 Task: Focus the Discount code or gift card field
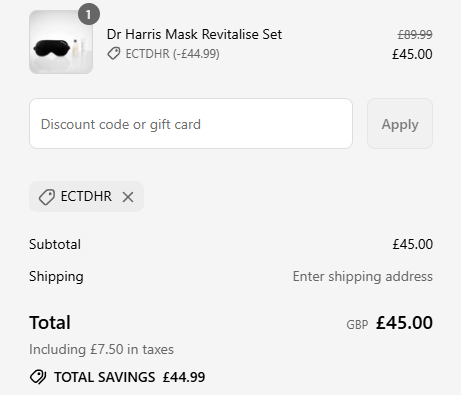191,124
